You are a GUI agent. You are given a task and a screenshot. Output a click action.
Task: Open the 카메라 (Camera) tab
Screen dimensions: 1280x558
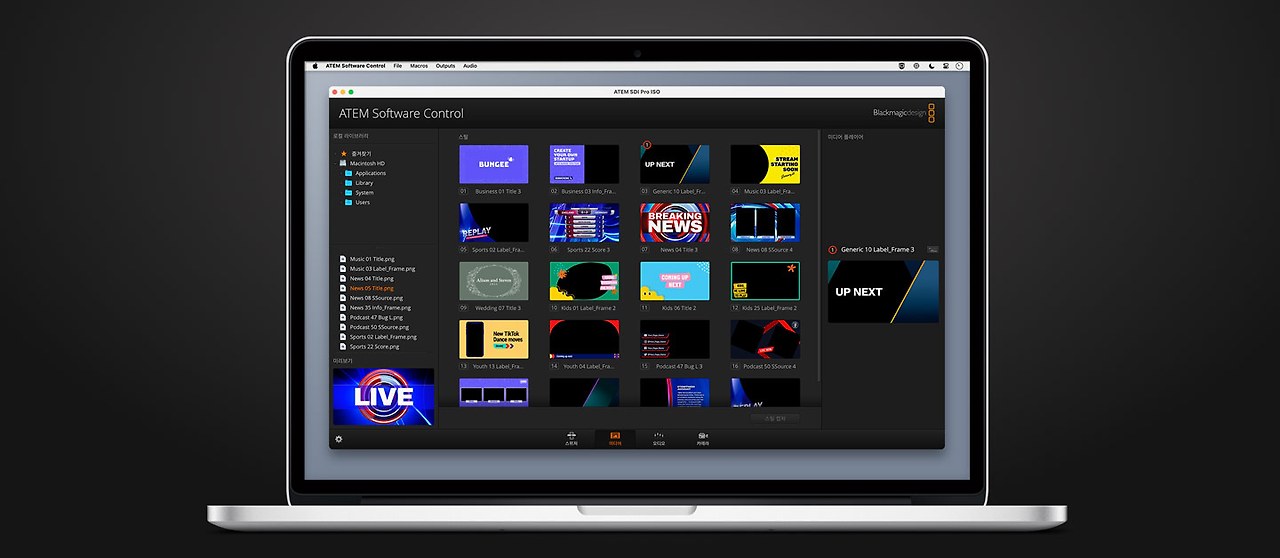click(x=703, y=439)
